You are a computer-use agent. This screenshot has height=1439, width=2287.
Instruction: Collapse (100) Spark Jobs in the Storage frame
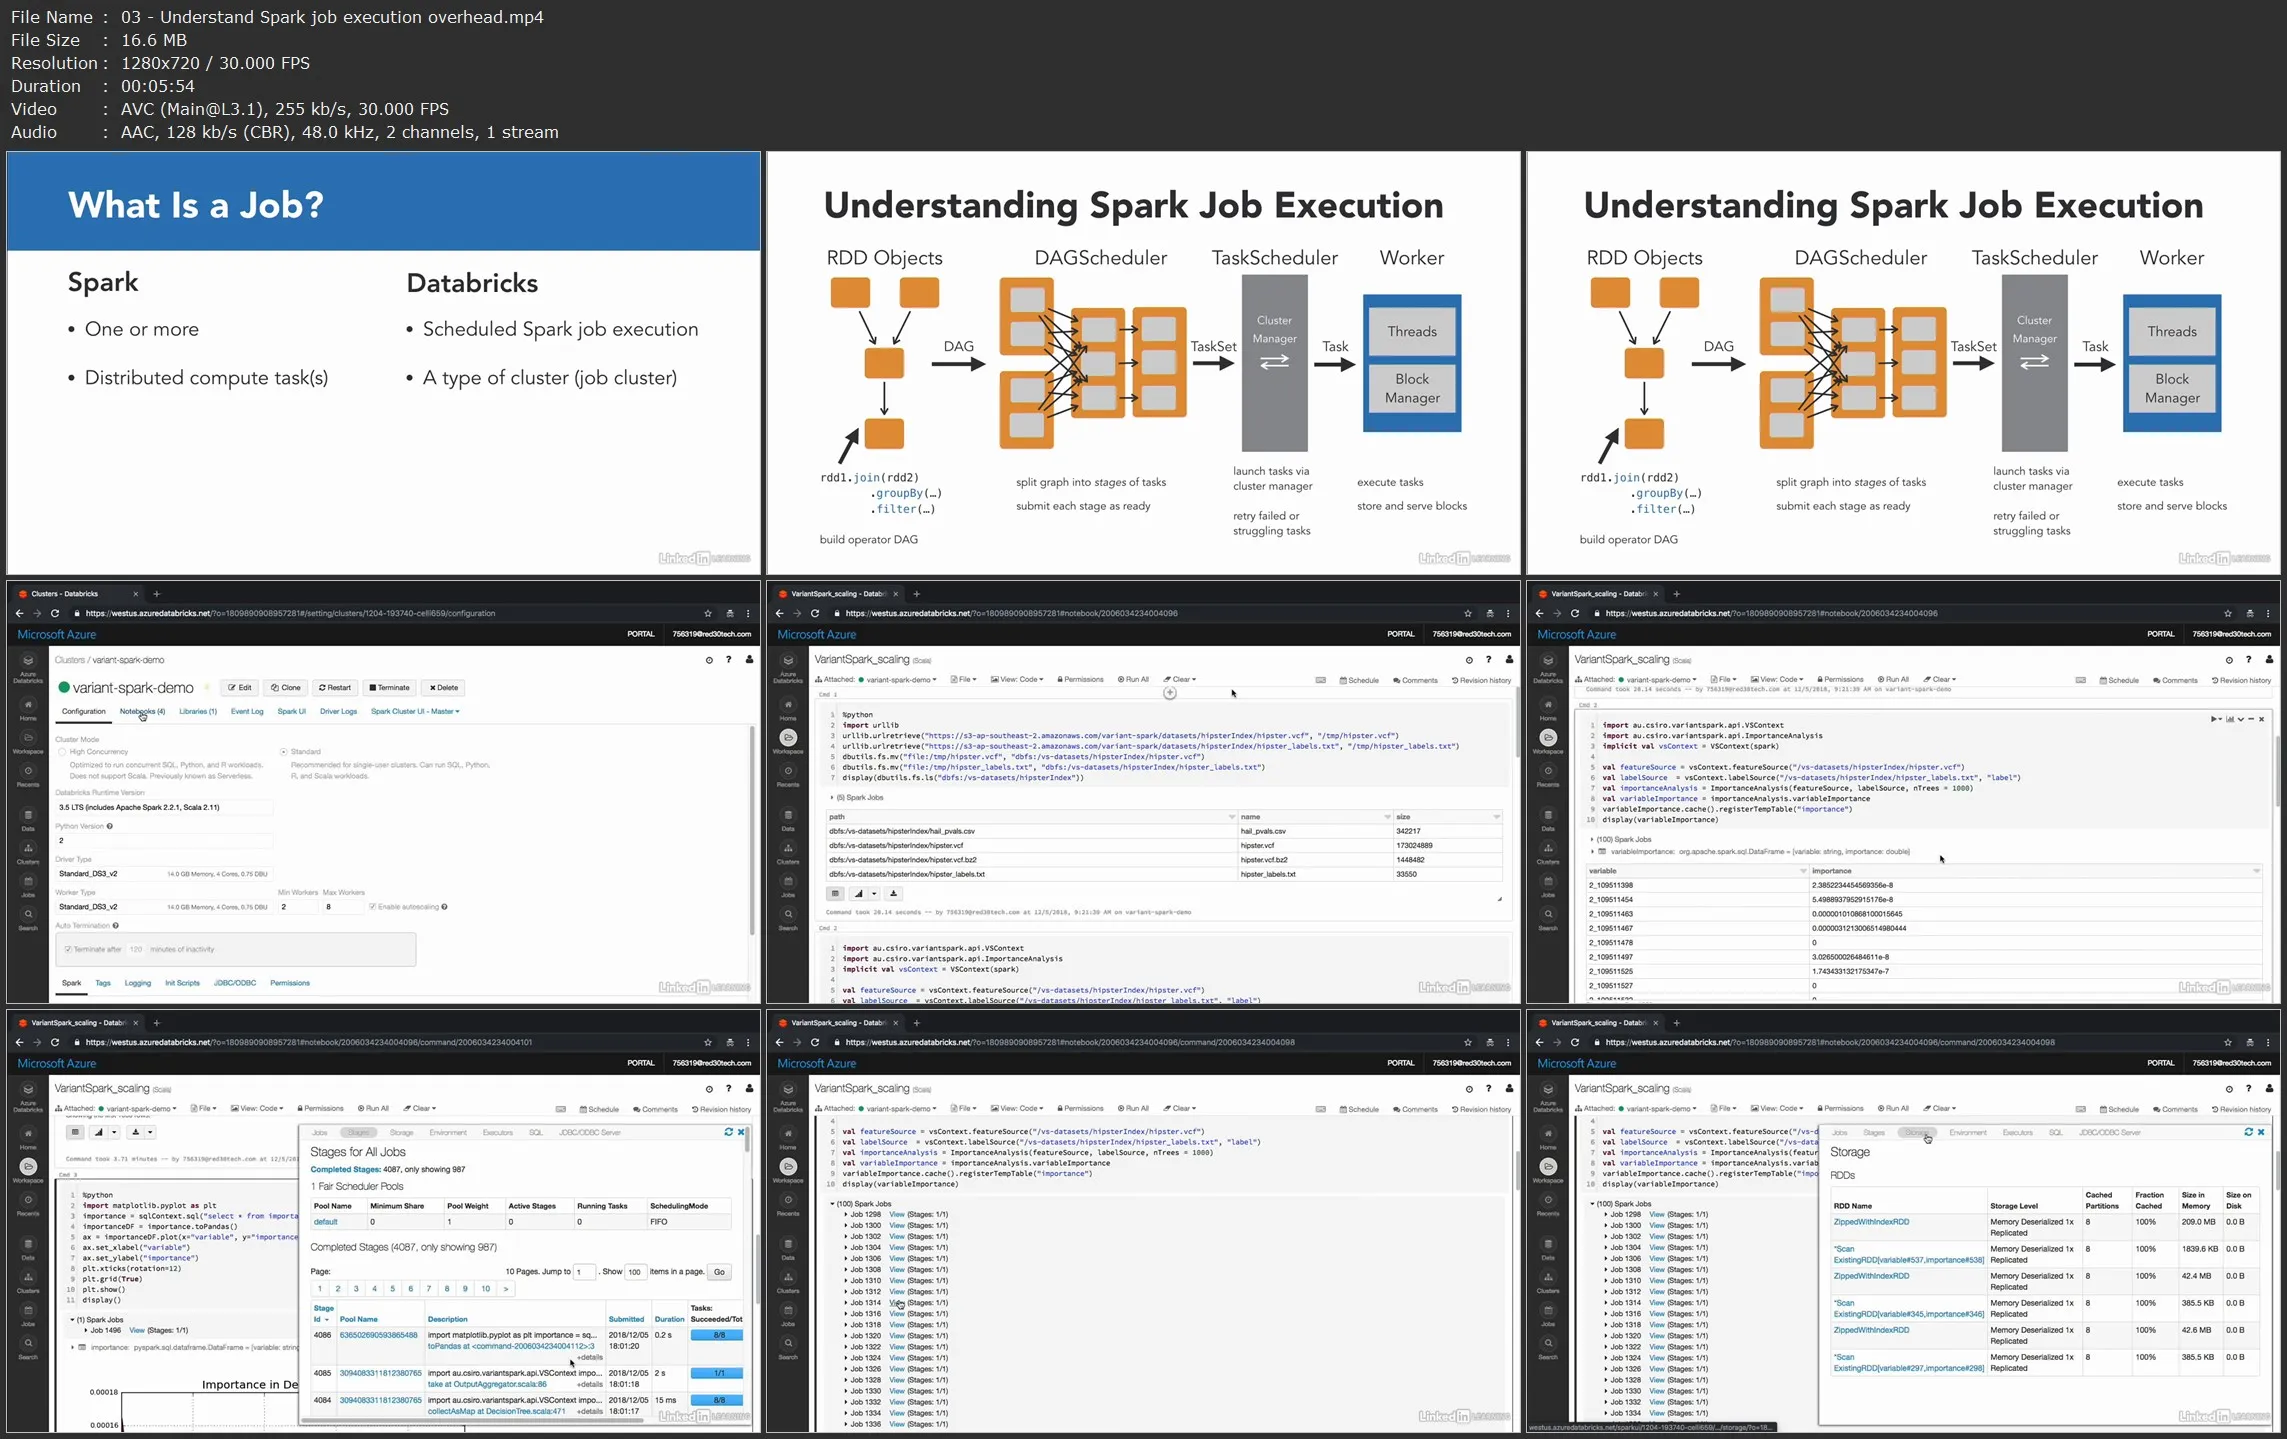(x=1622, y=1203)
